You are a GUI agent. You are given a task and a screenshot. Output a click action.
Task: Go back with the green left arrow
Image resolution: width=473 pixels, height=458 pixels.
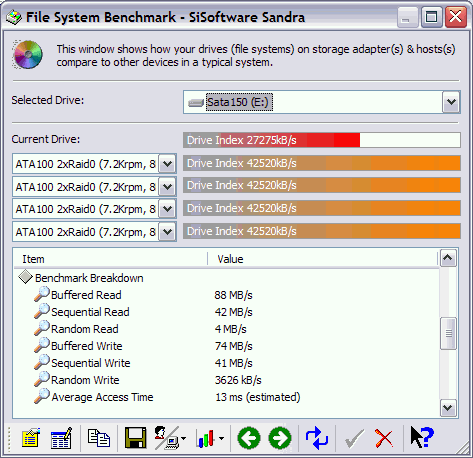tap(249, 438)
